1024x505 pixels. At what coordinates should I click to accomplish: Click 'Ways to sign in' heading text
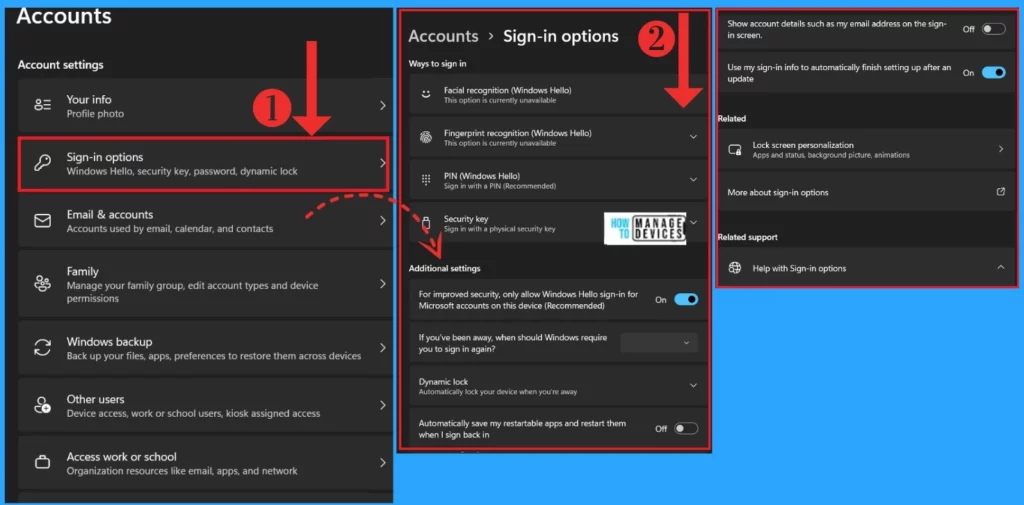[x=437, y=64]
